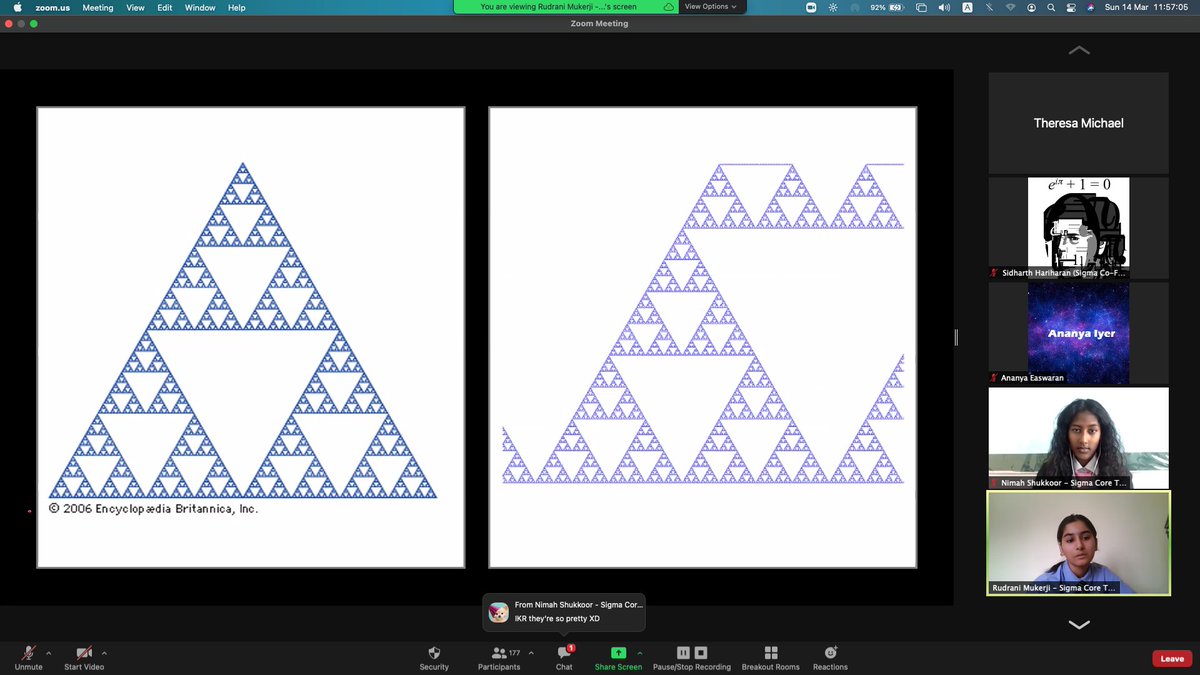The image size is (1200, 675).
Task: Pause the meeting recording
Action: tap(683, 652)
